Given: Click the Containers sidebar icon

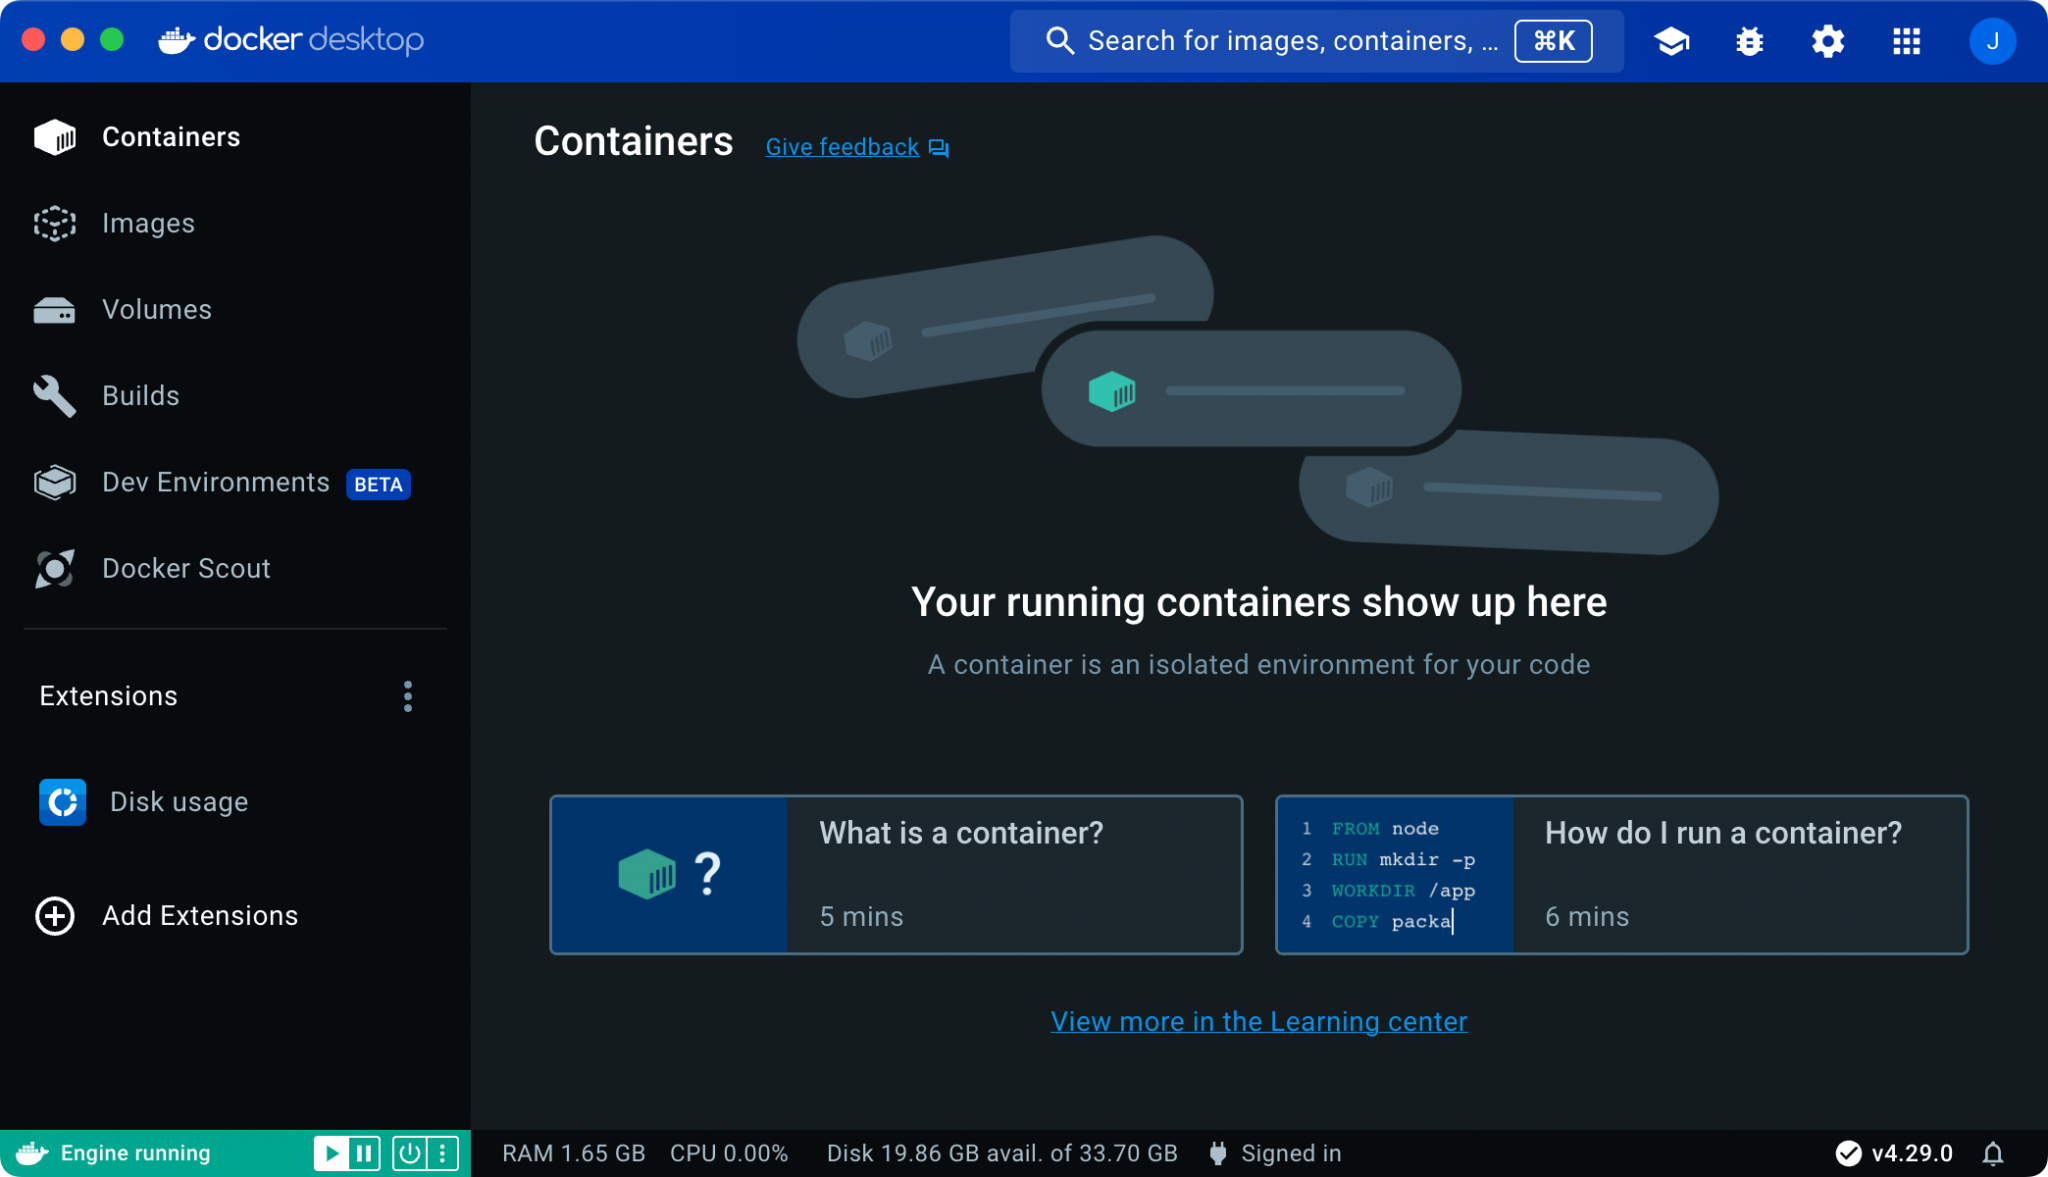Looking at the screenshot, I should click(x=55, y=137).
